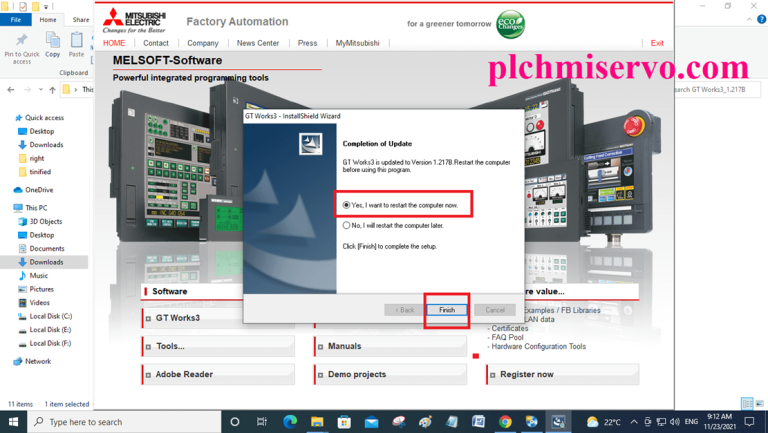The width and height of the screenshot is (768, 433).
Task: Select OneDrive in navigation pane
Action: [33, 190]
